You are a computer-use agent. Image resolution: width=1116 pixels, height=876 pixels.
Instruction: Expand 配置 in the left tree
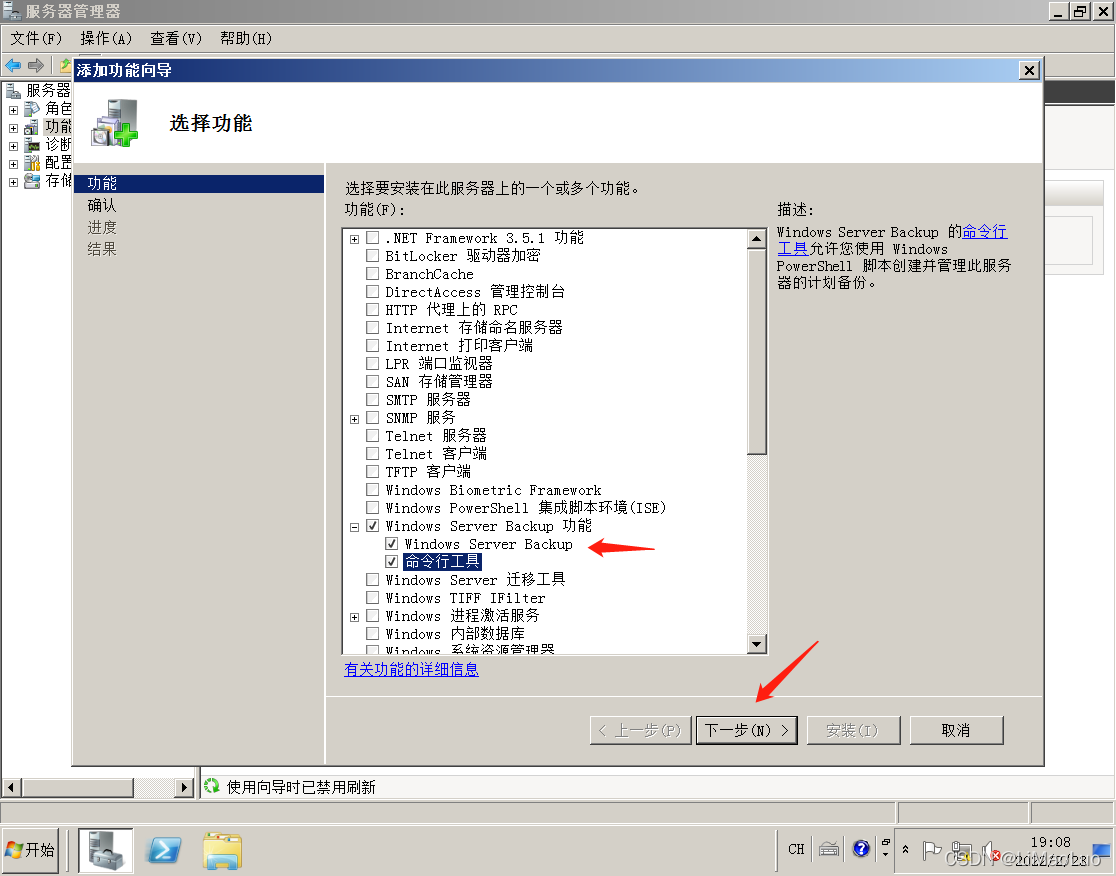(x=14, y=164)
